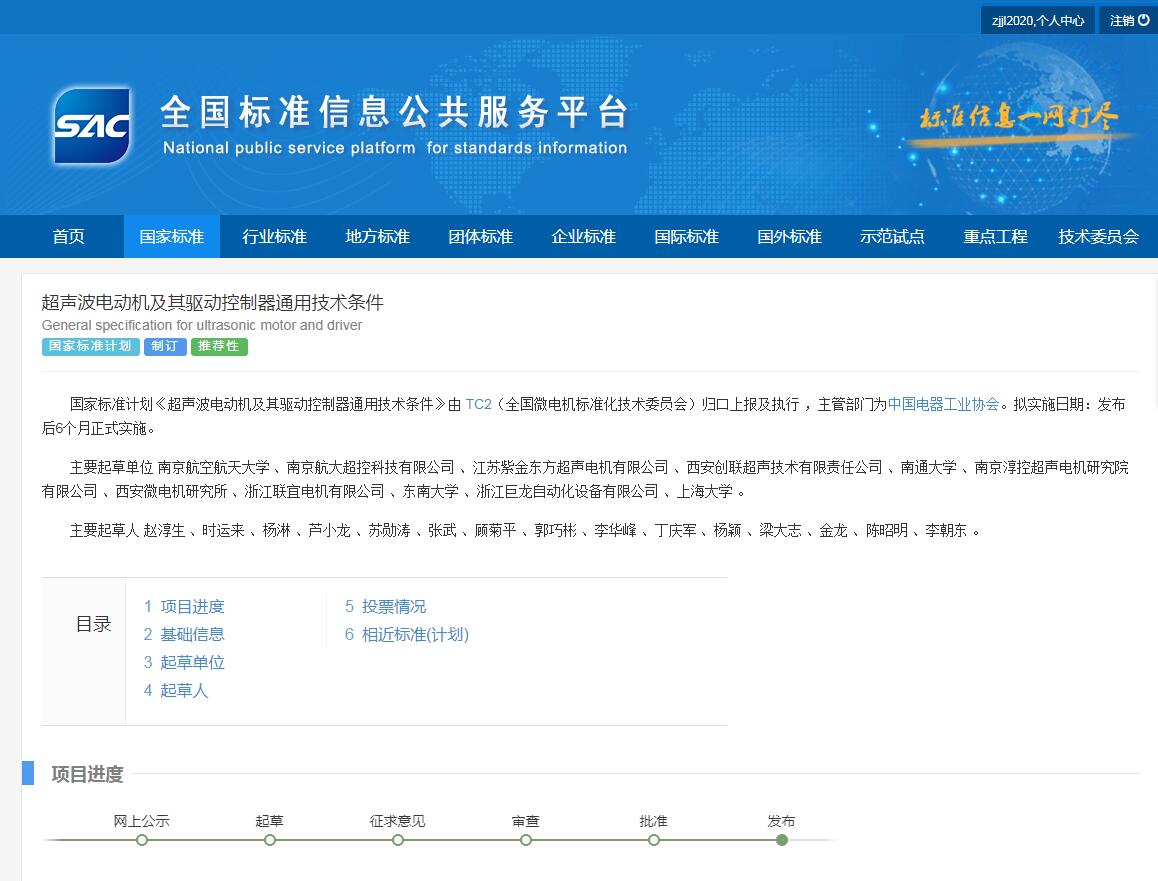Screen dimensions: 1158x881
Task: Click the 发布 progress stage marker
Action: pyautogui.click(x=782, y=839)
